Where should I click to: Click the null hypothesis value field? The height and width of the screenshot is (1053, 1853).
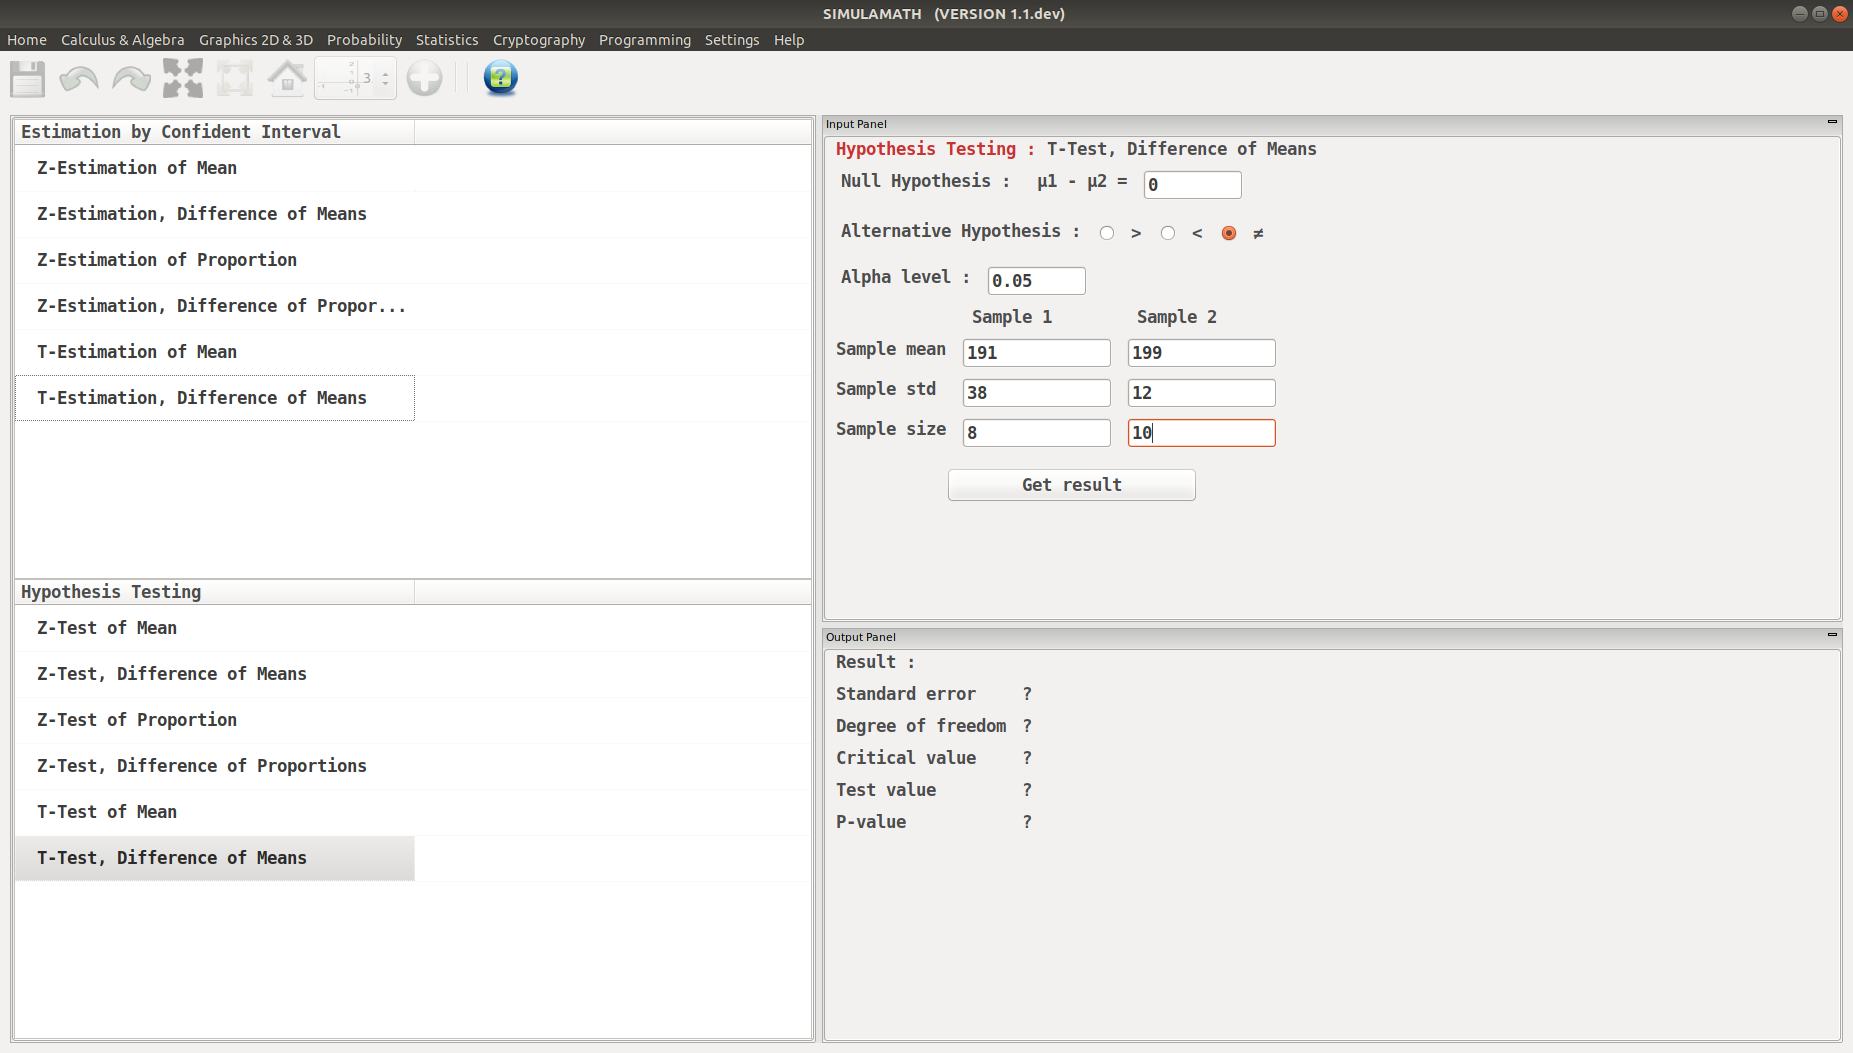[1192, 185]
